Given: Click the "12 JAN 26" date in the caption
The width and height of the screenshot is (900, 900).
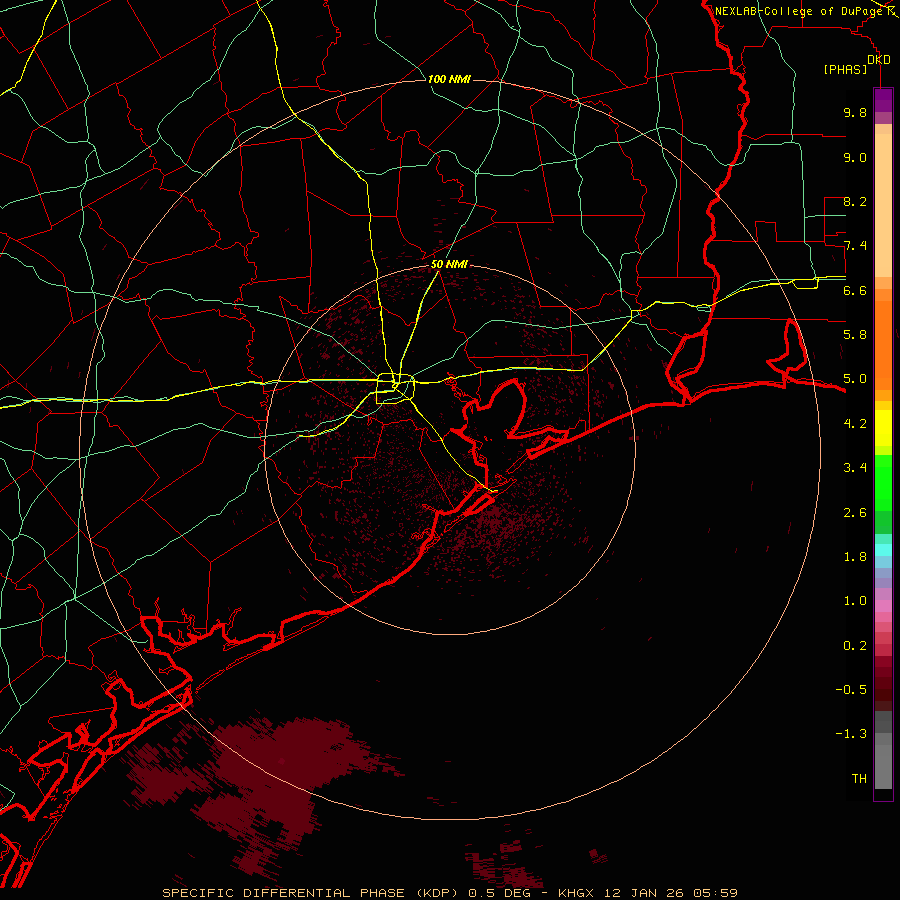Looking at the screenshot, I should pos(643,893).
